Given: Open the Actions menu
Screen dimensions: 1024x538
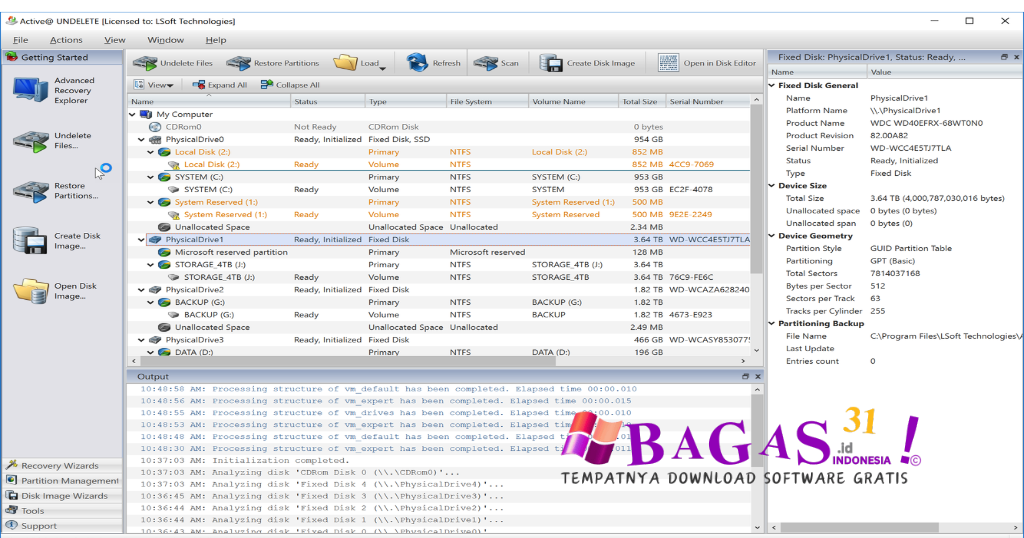Looking at the screenshot, I should (x=66, y=40).
